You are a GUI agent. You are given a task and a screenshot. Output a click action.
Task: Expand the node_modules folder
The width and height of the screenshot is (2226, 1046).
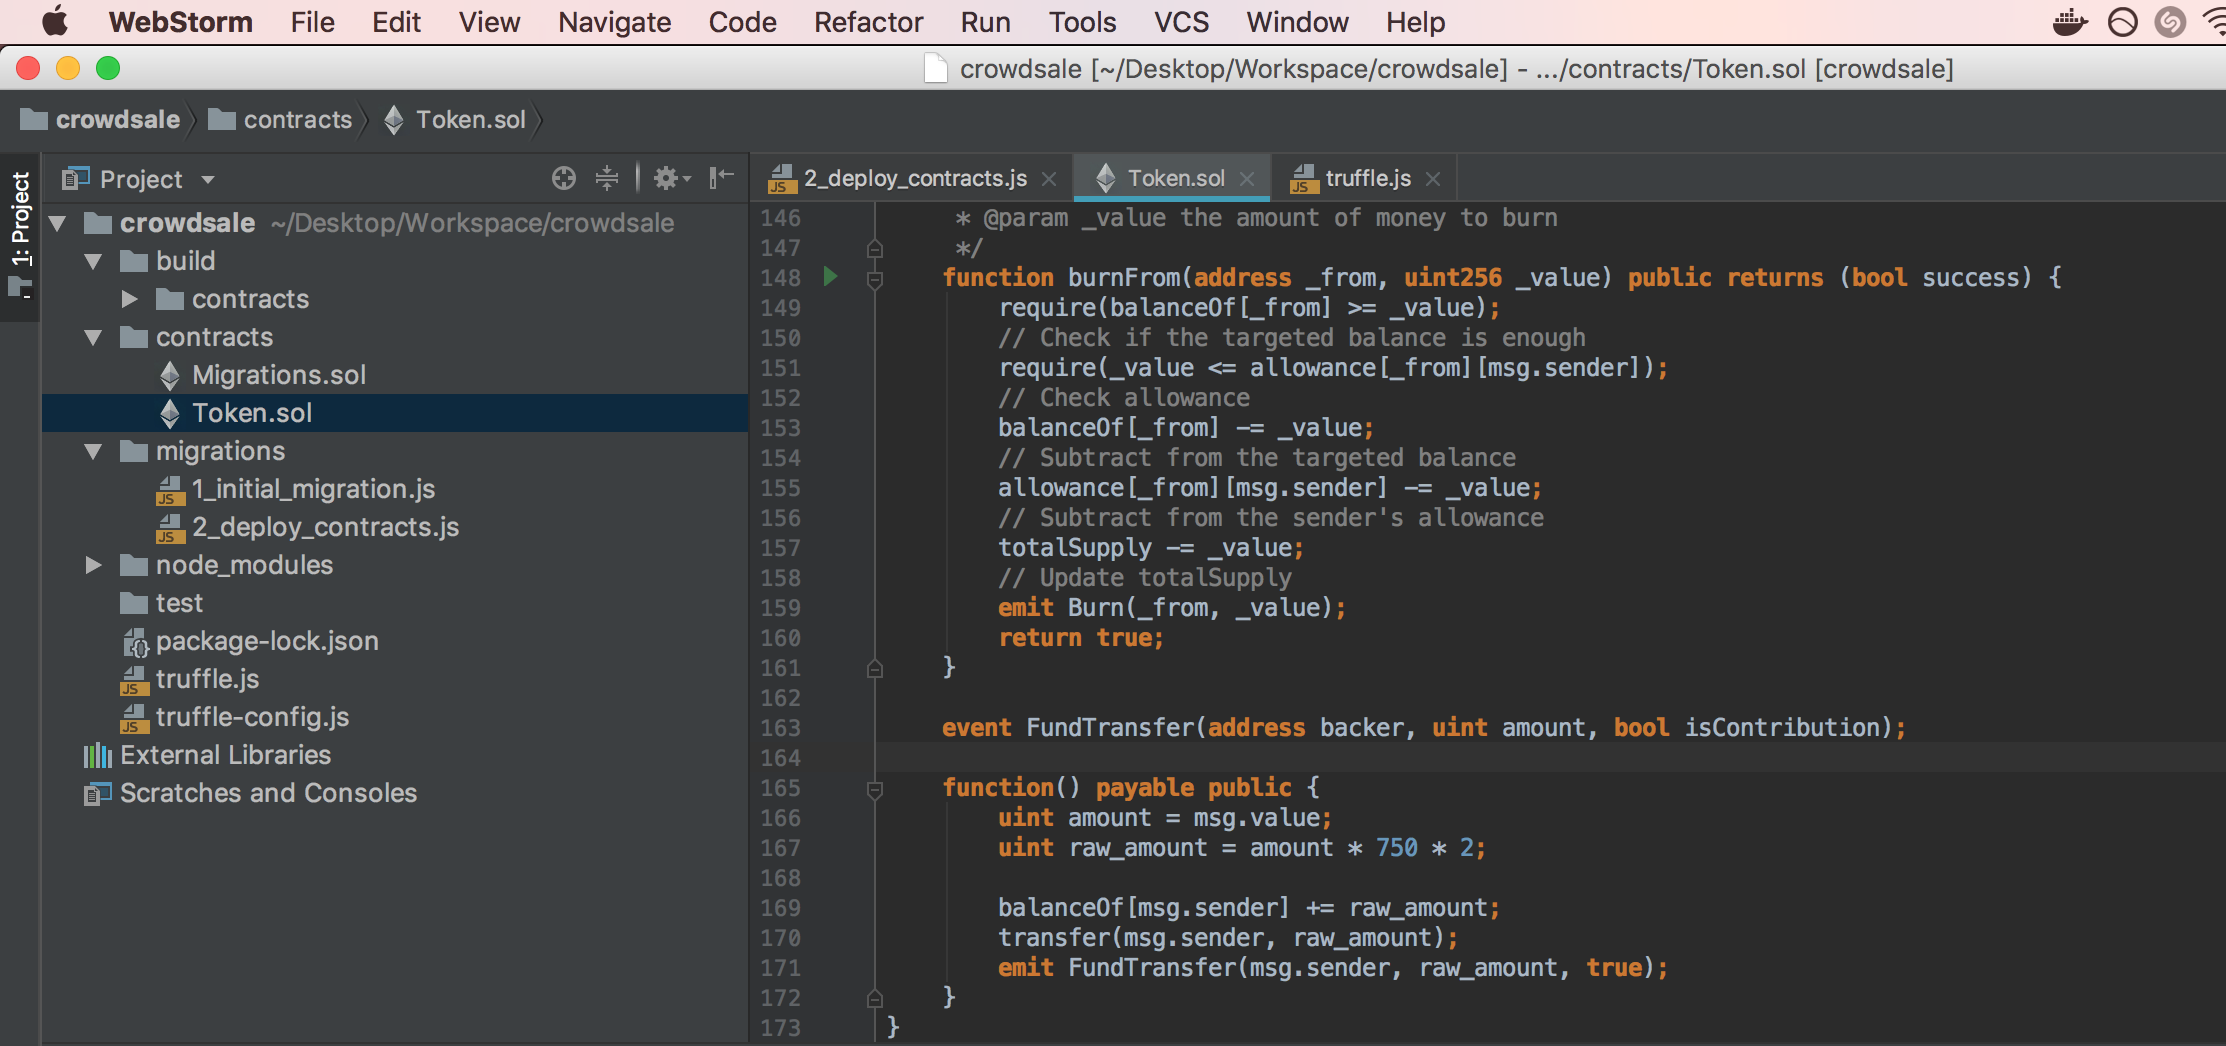click(x=94, y=565)
